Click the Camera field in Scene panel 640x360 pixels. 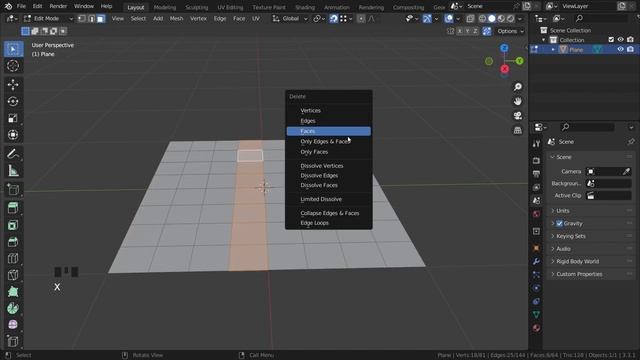609,171
